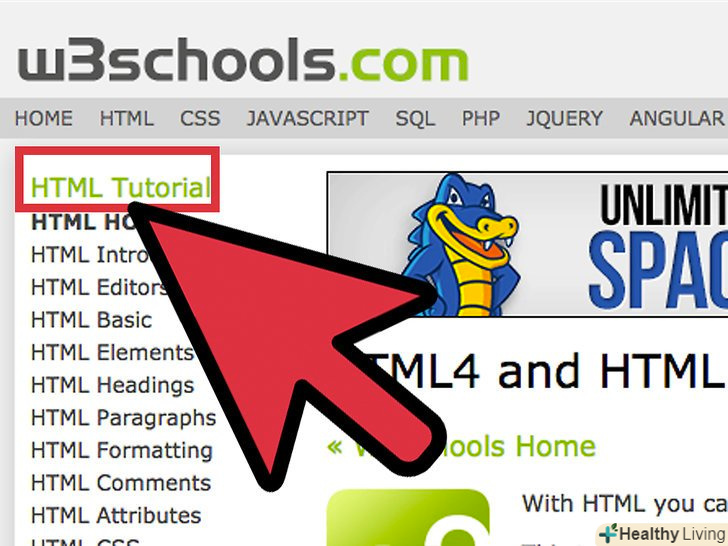Open the HOME menu item
This screenshot has width=728, height=546.
coord(44,118)
